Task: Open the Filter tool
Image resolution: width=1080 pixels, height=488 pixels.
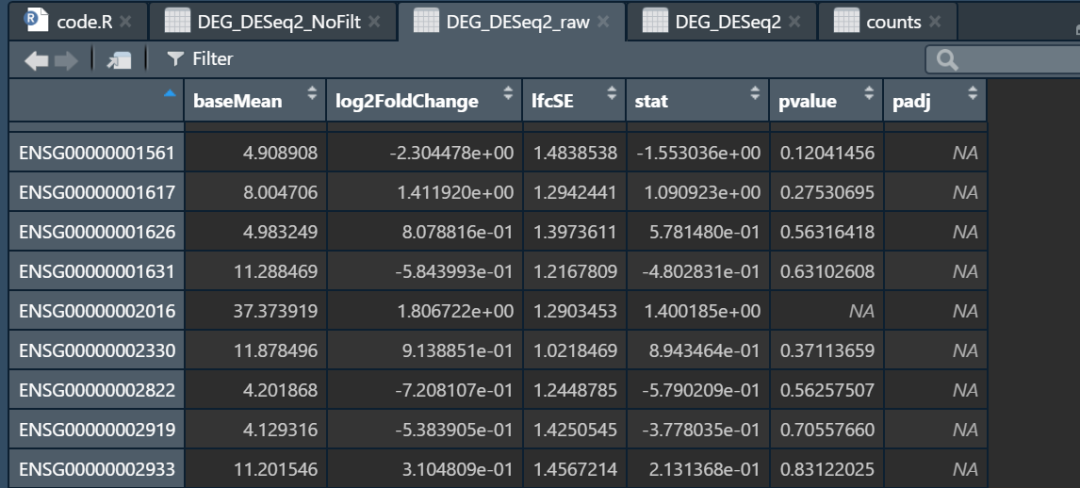Action: tap(200, 59)
